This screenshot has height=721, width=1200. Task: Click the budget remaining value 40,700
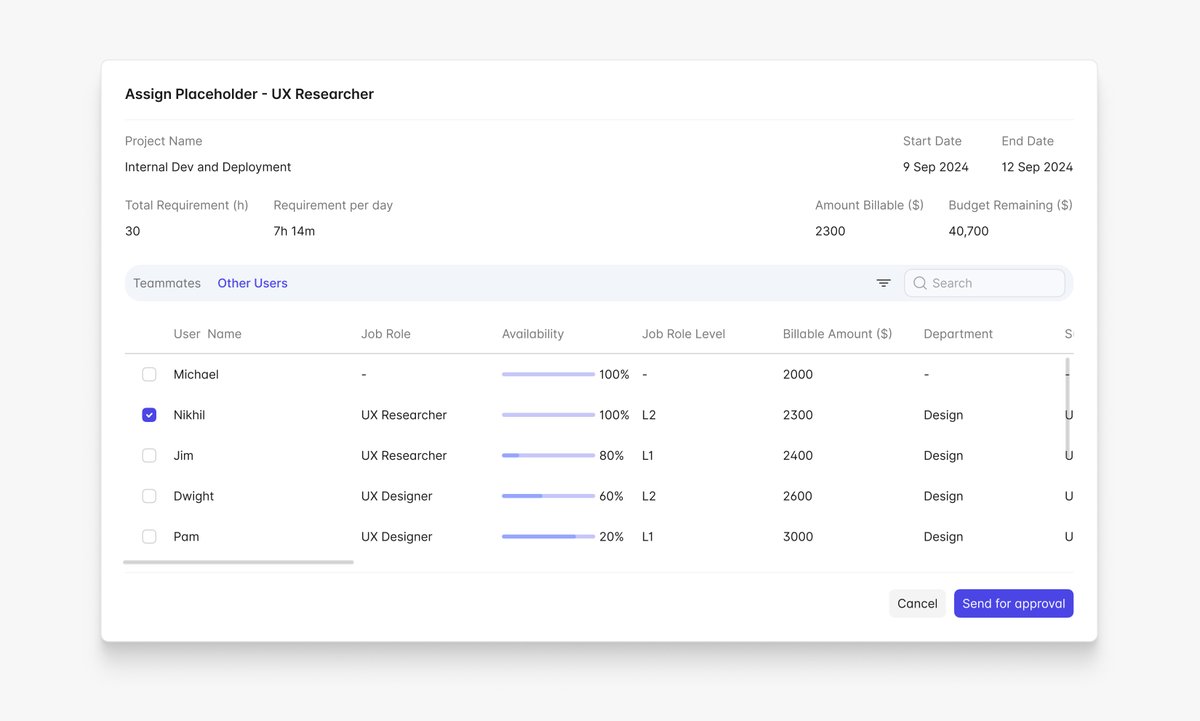click(x=969, y=231)
